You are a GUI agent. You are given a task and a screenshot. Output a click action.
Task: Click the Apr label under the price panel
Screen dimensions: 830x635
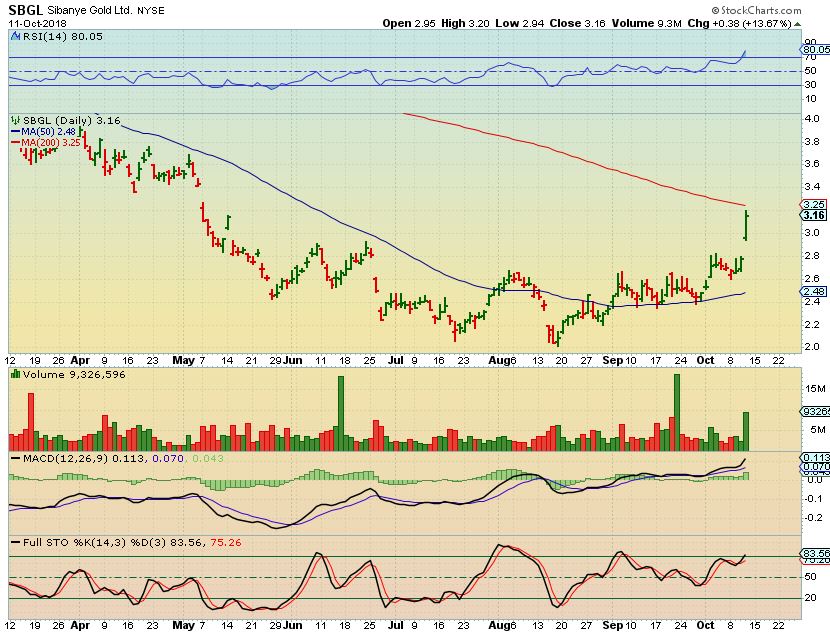tap(80, 360)
